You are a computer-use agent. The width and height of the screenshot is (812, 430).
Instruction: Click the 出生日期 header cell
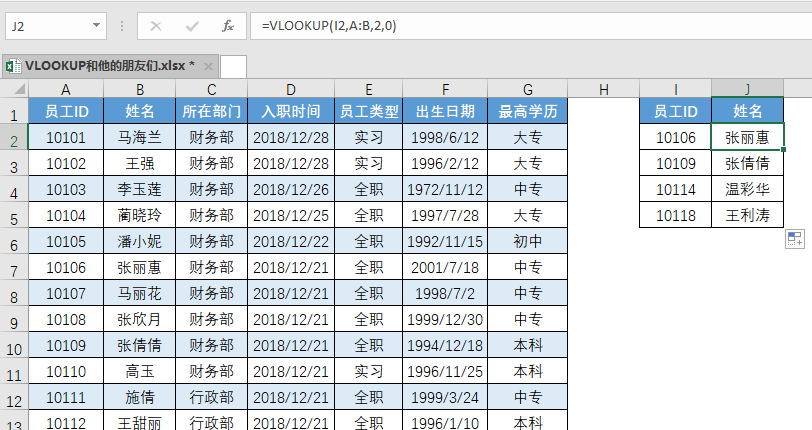pos(445,111)
